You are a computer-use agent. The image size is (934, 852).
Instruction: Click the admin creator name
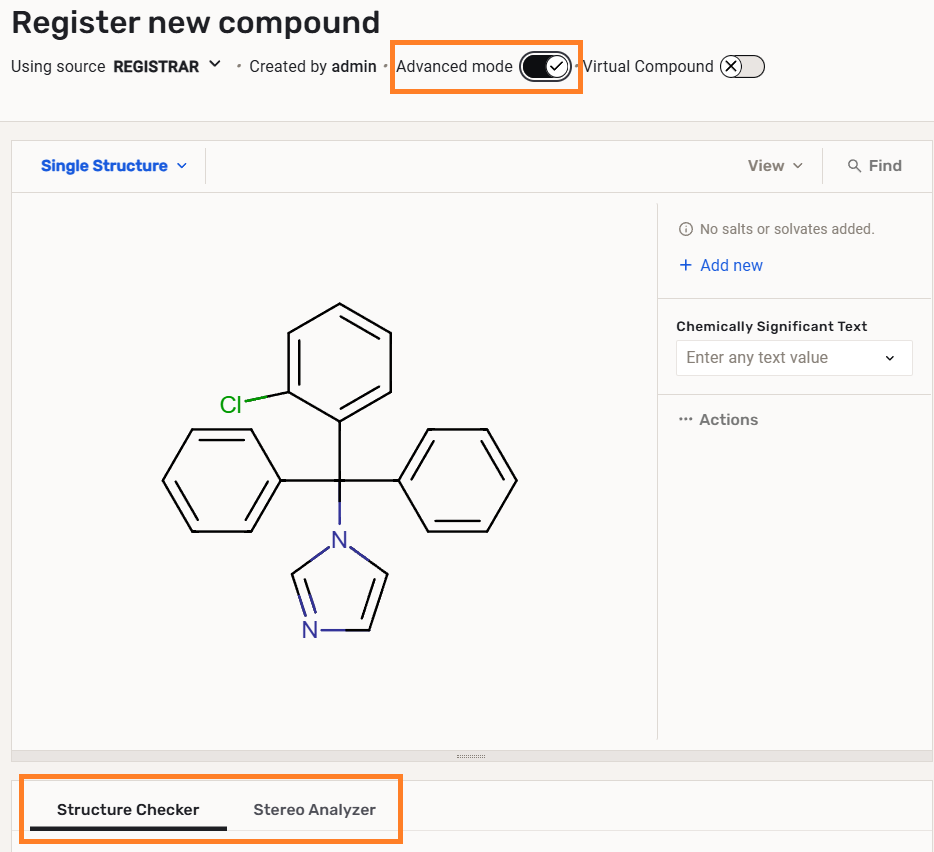354,67
